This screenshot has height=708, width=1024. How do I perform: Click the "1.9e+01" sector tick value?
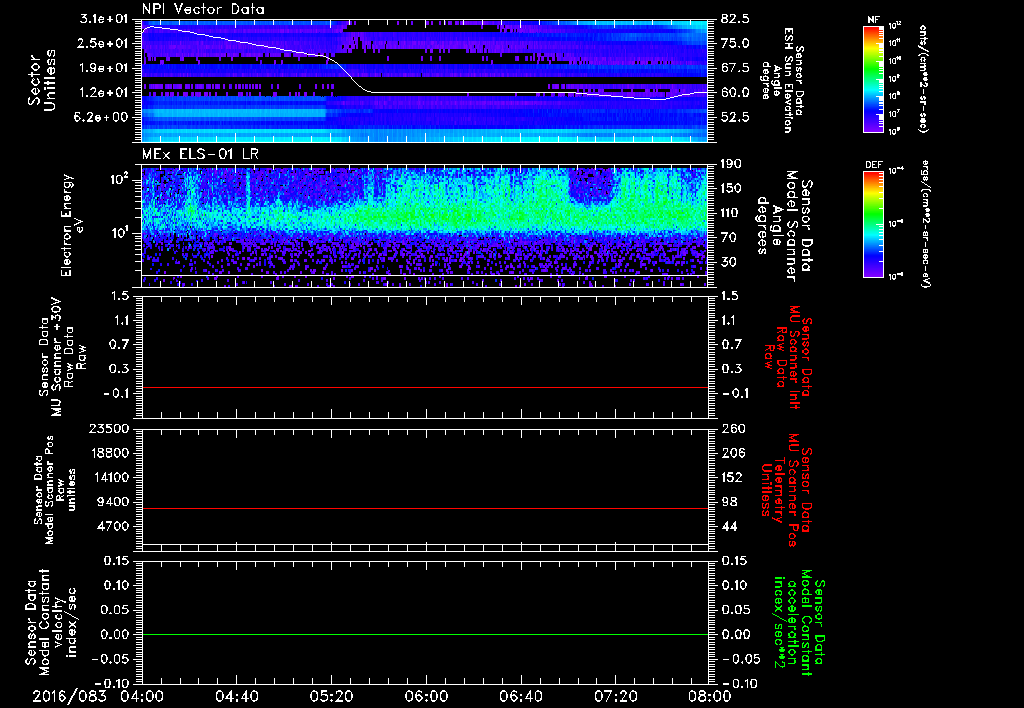[104, 68]
